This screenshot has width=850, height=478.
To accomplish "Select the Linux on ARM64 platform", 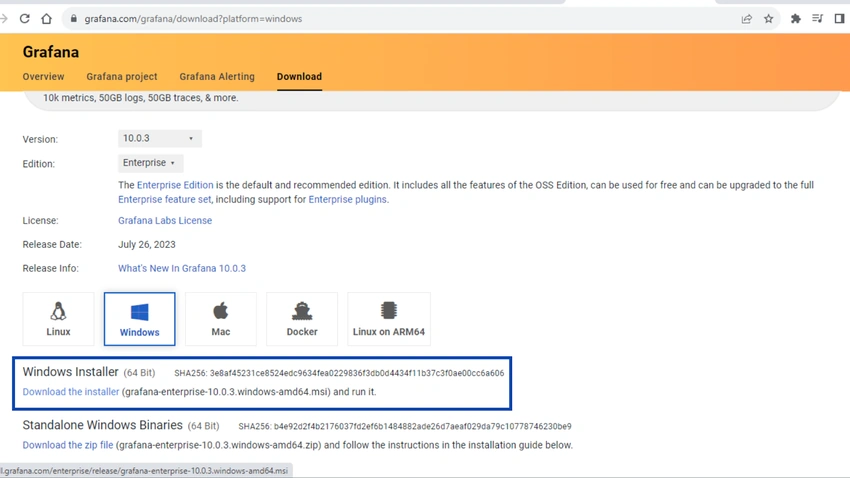I will (x=389, y=319).
